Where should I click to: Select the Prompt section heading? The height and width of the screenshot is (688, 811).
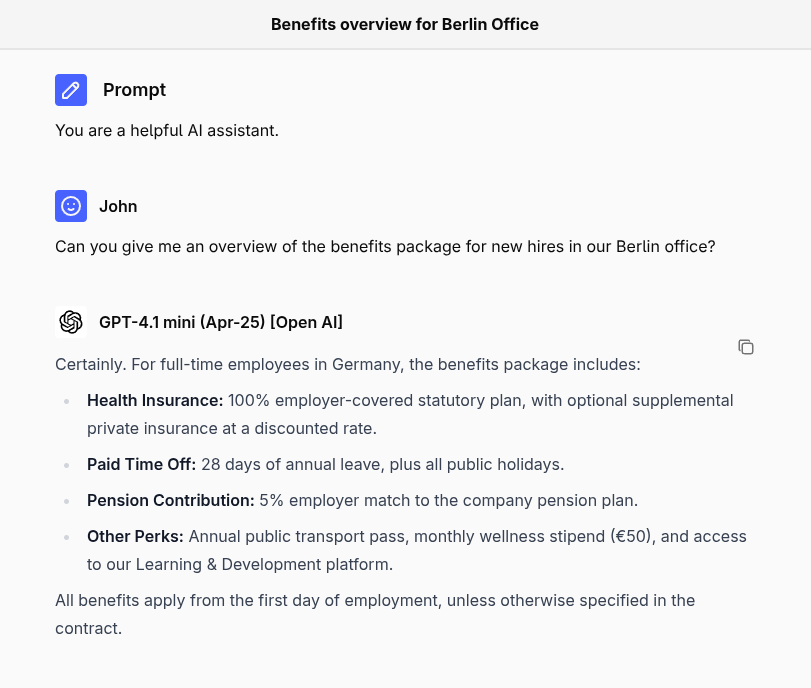pyautogui.click(x=134, y=90)
